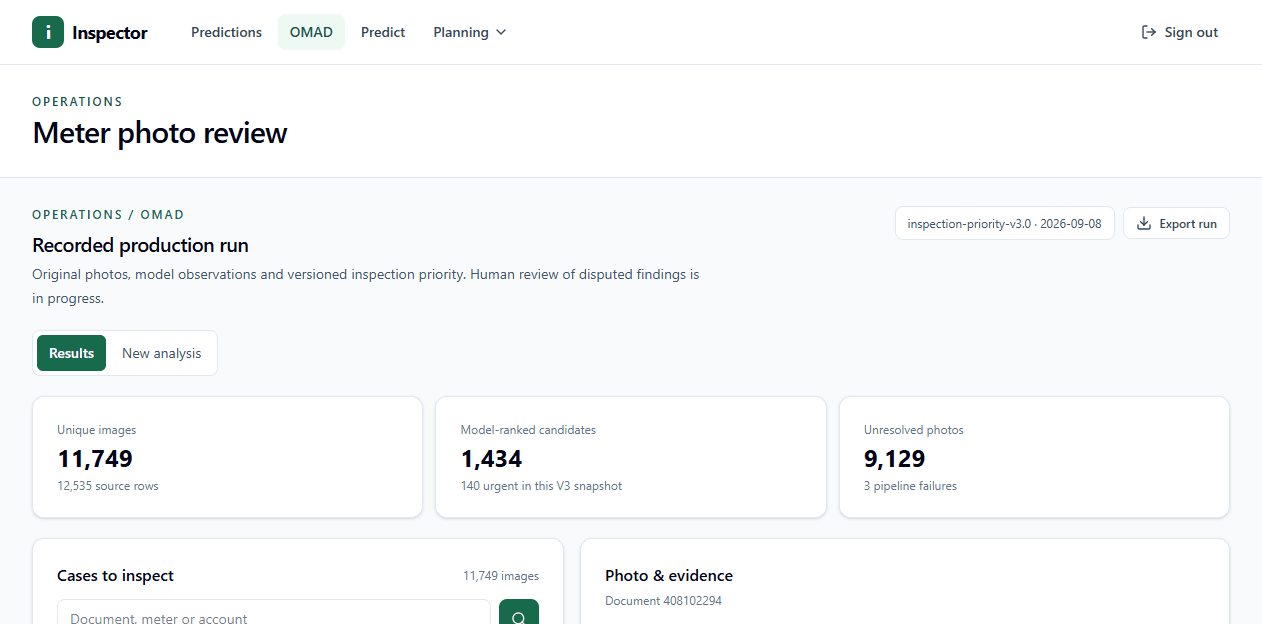Screen dimensions: 1262x624
Task: Click the inspection-priority-v3.0 version badge
Action: (x=1004, y=223)
